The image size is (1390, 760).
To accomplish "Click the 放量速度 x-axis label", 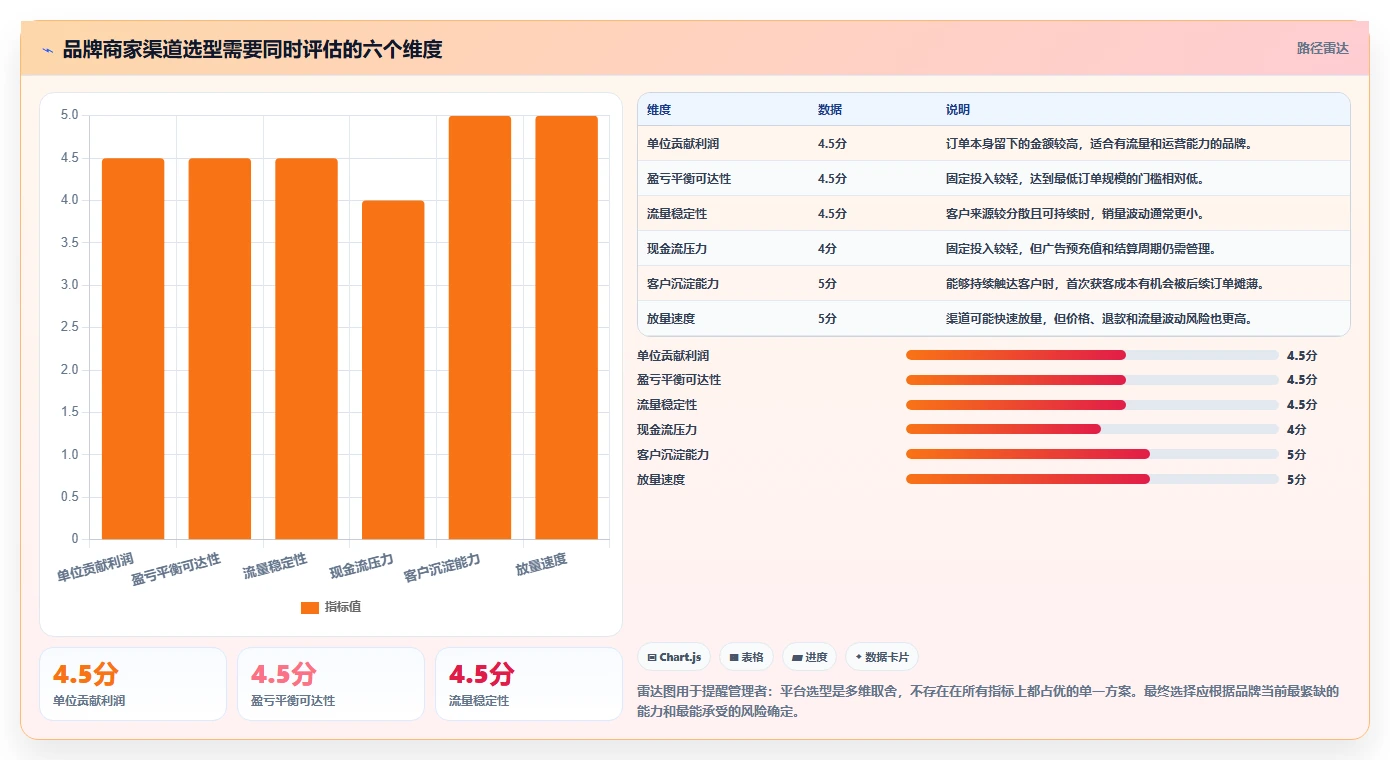I will coord(542,564).
